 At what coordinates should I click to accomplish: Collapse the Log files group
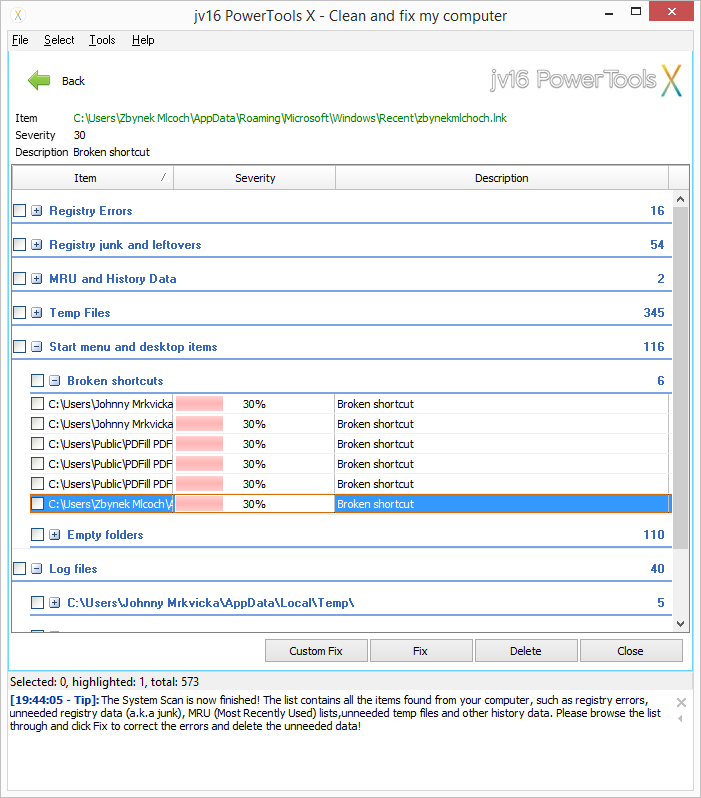click(37, 568)
